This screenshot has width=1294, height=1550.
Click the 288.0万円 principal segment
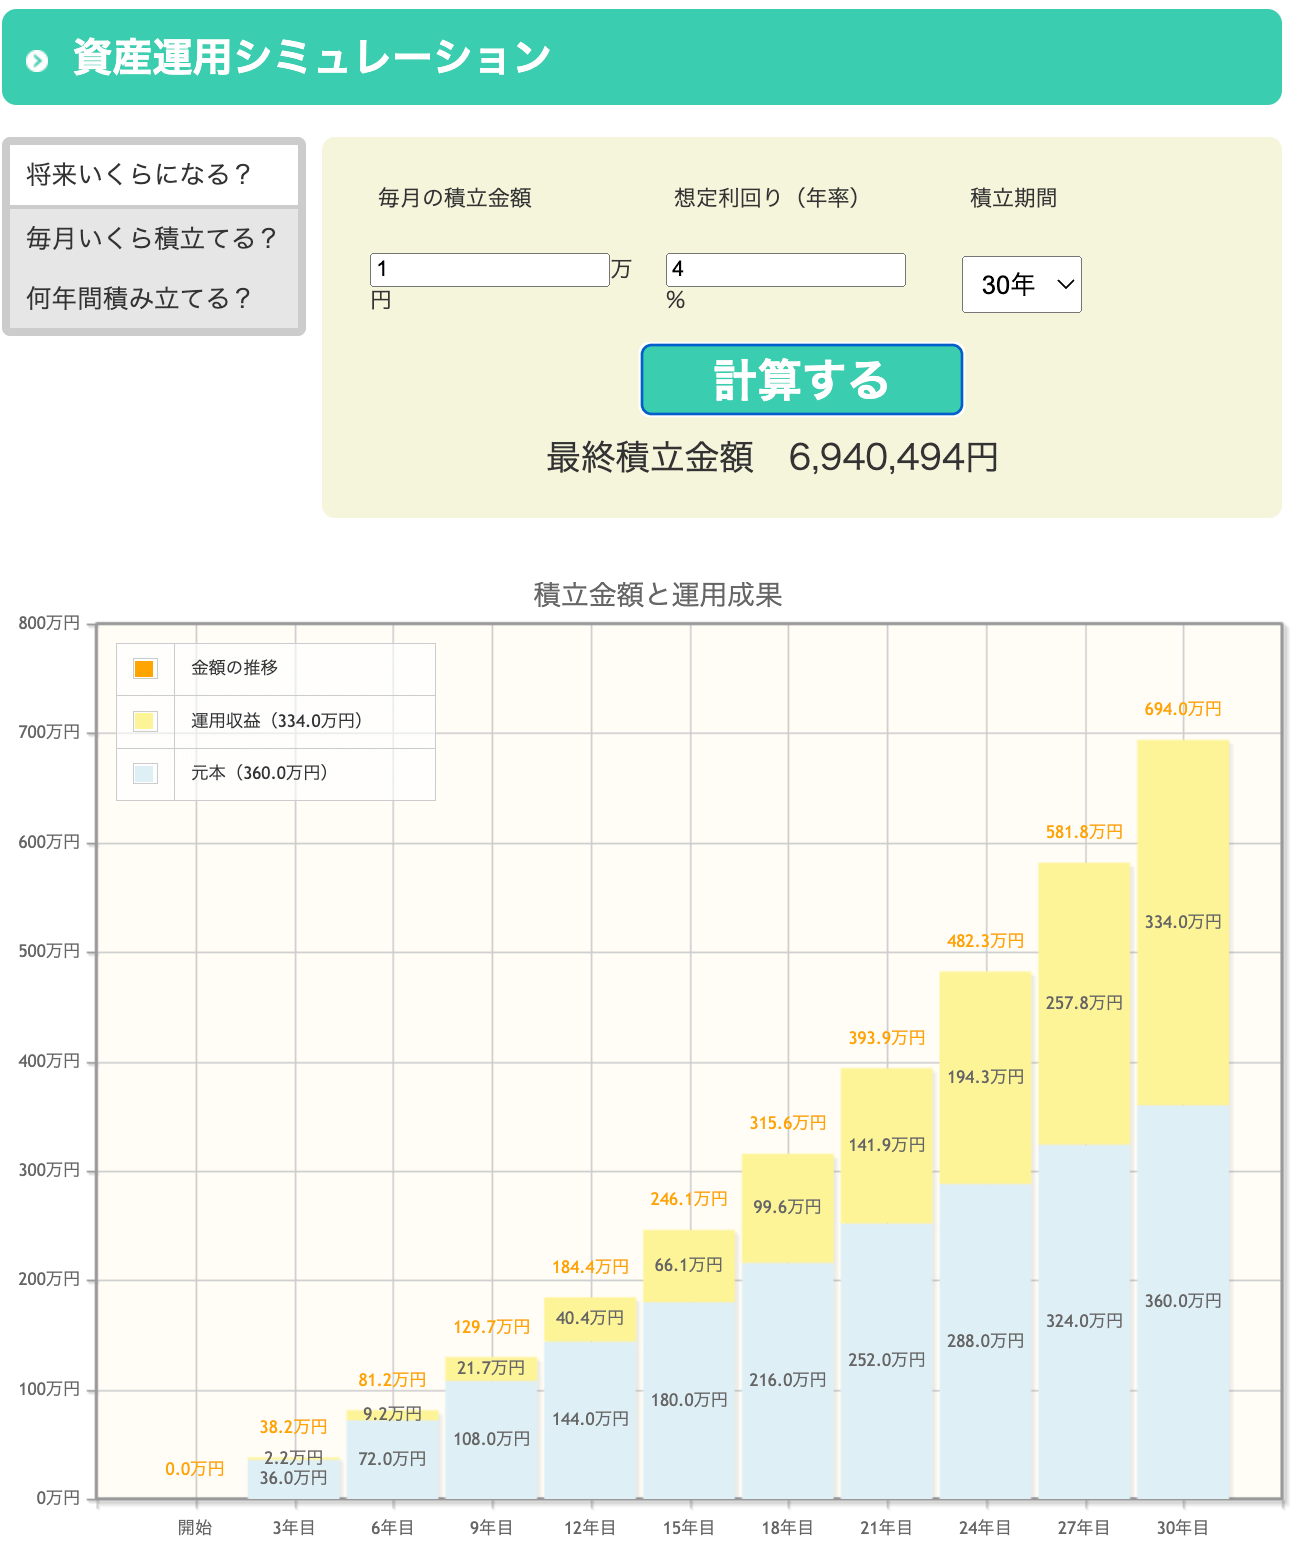[x=986, y=1341]
